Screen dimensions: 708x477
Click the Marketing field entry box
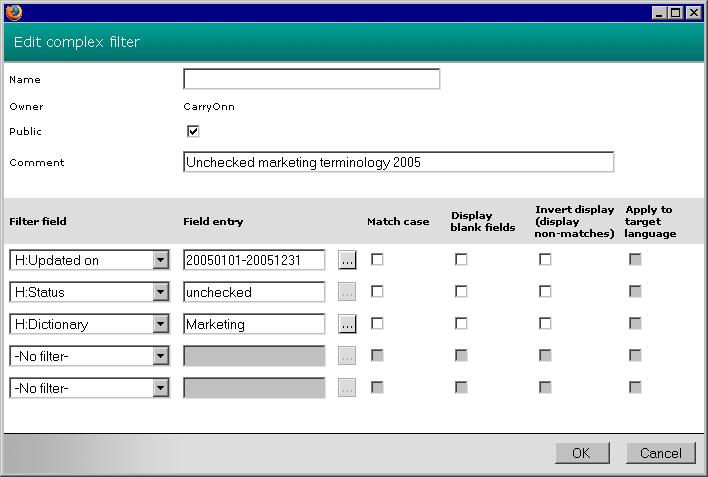[254, 324]
